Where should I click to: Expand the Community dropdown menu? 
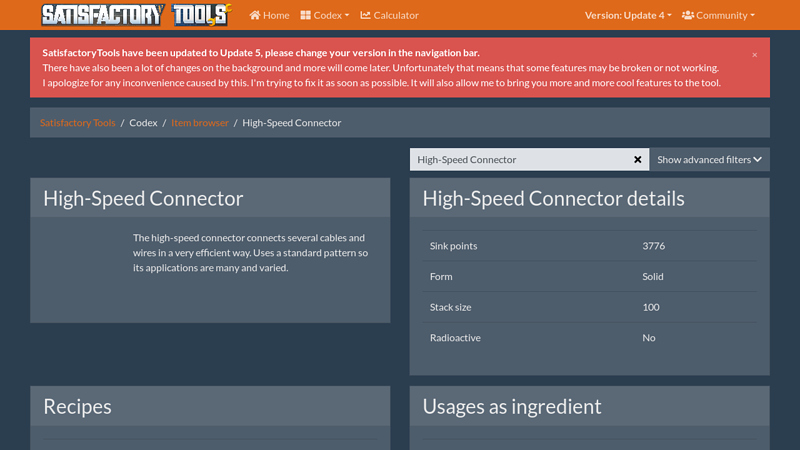(718, 16)
